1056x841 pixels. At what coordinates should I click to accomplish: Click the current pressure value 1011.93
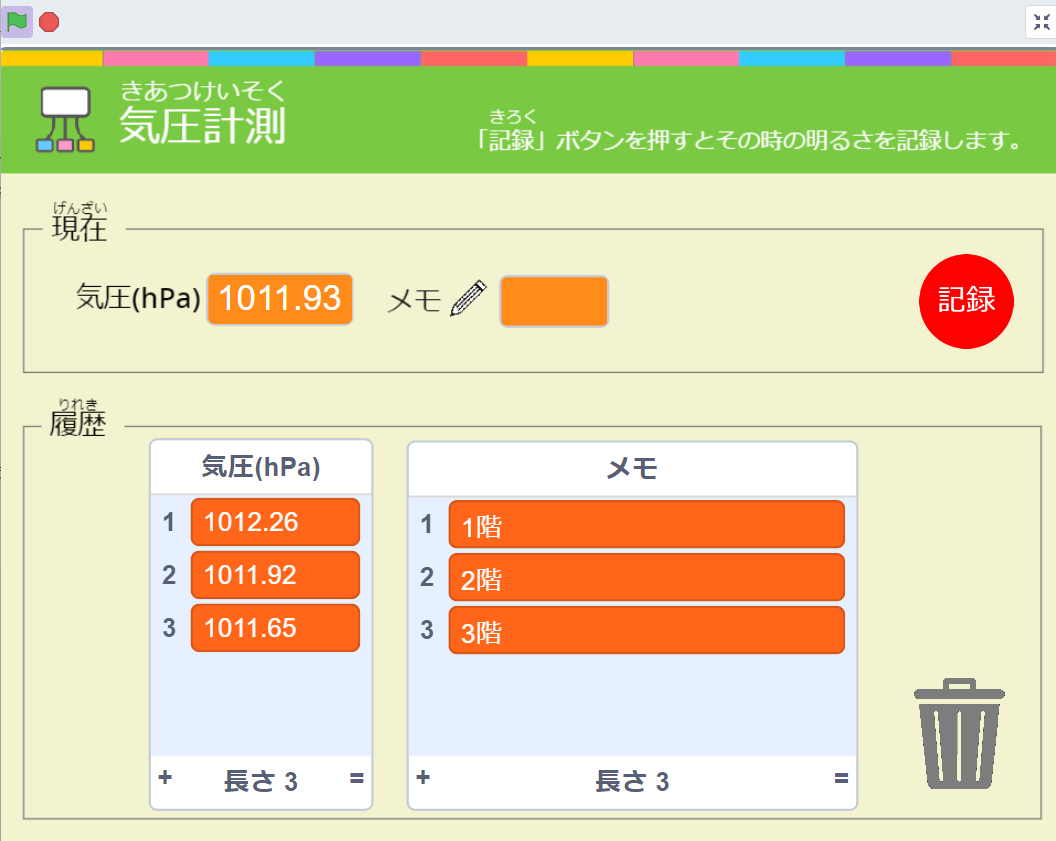tap(279, 299)
